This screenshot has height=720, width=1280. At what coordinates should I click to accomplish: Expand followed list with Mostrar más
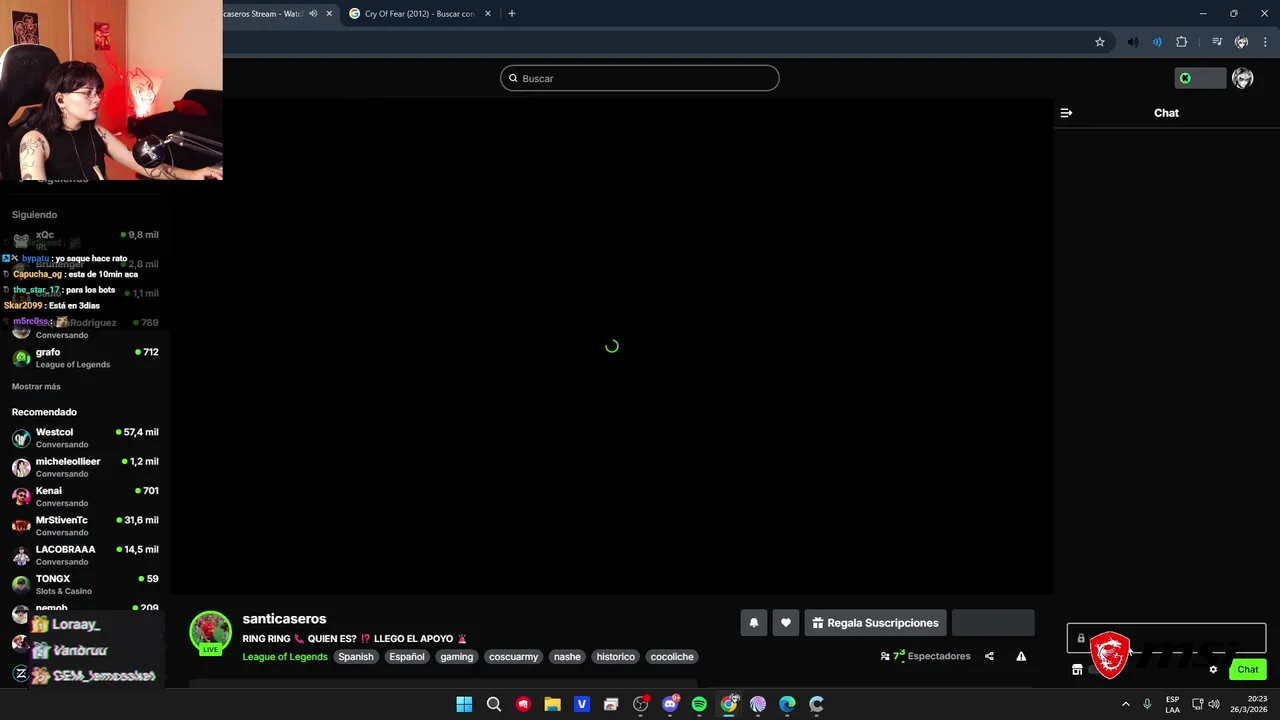(36, 386)
